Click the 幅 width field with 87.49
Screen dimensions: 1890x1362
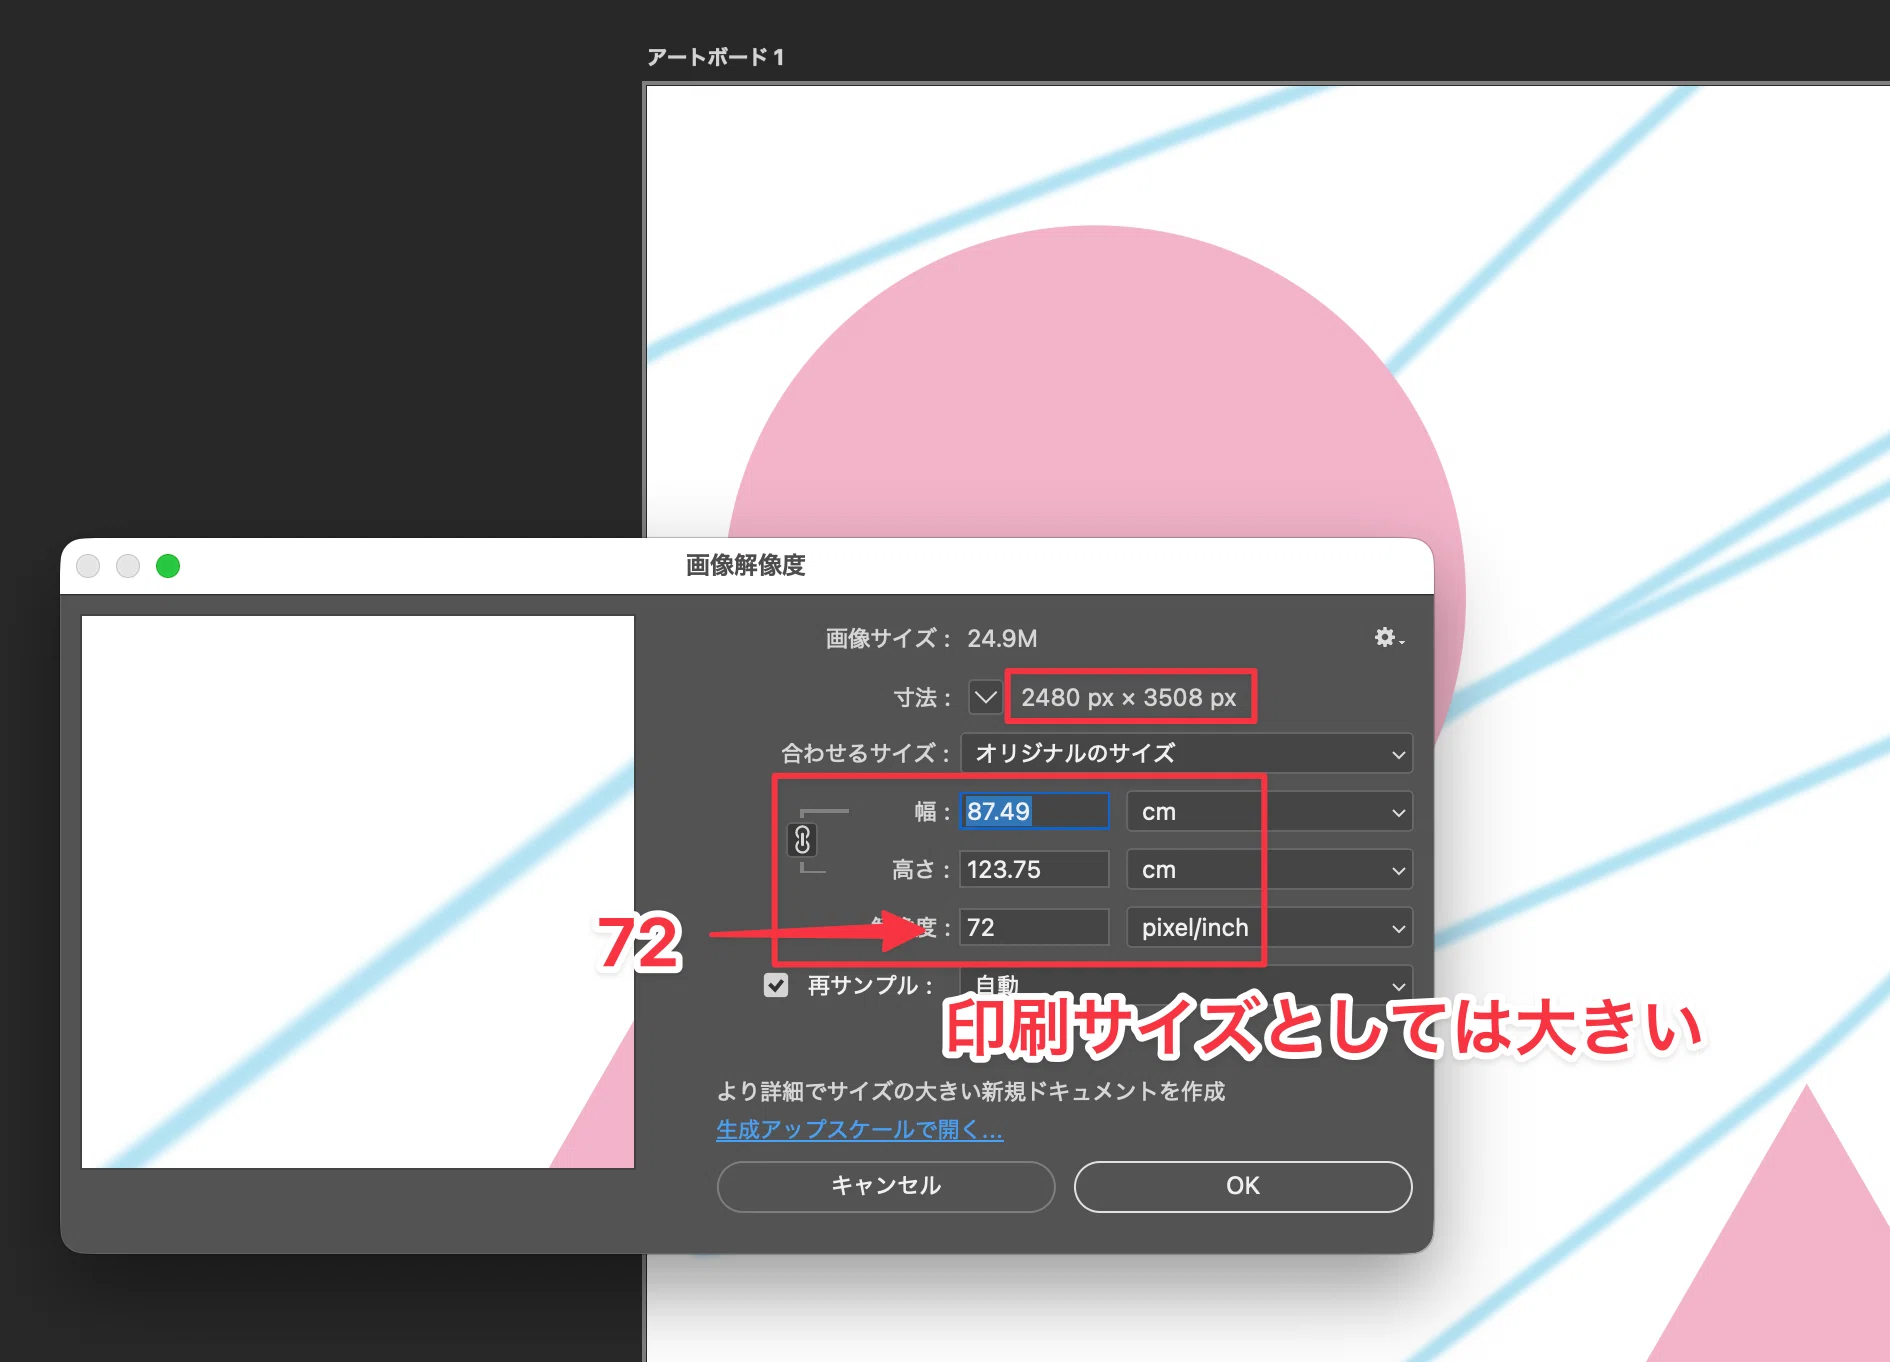coord(1034,811)
